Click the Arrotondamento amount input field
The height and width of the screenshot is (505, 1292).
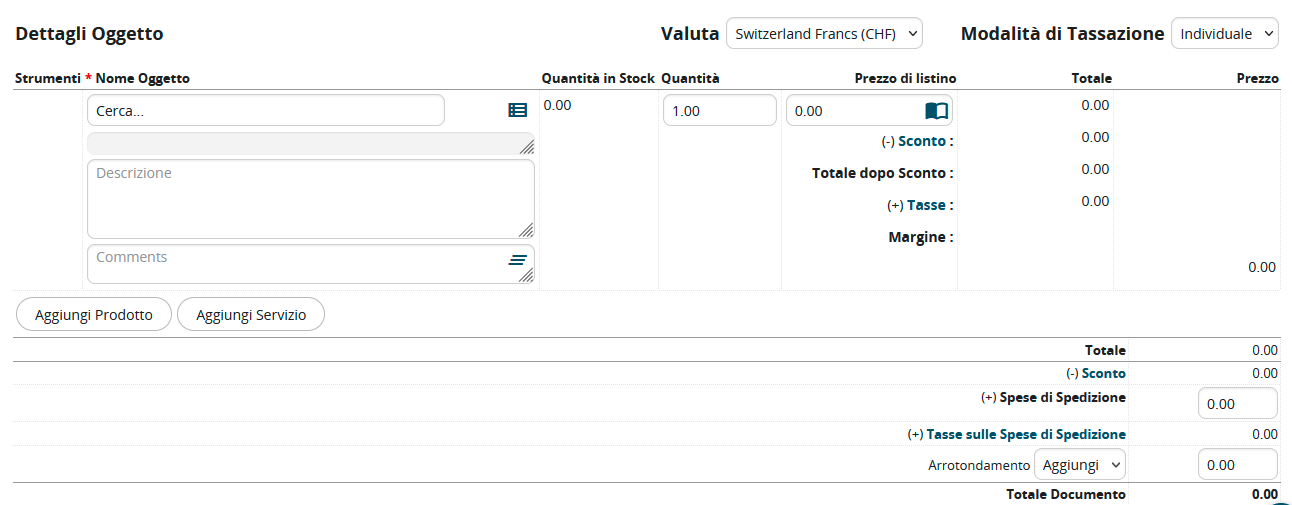tap(1237, 465)
